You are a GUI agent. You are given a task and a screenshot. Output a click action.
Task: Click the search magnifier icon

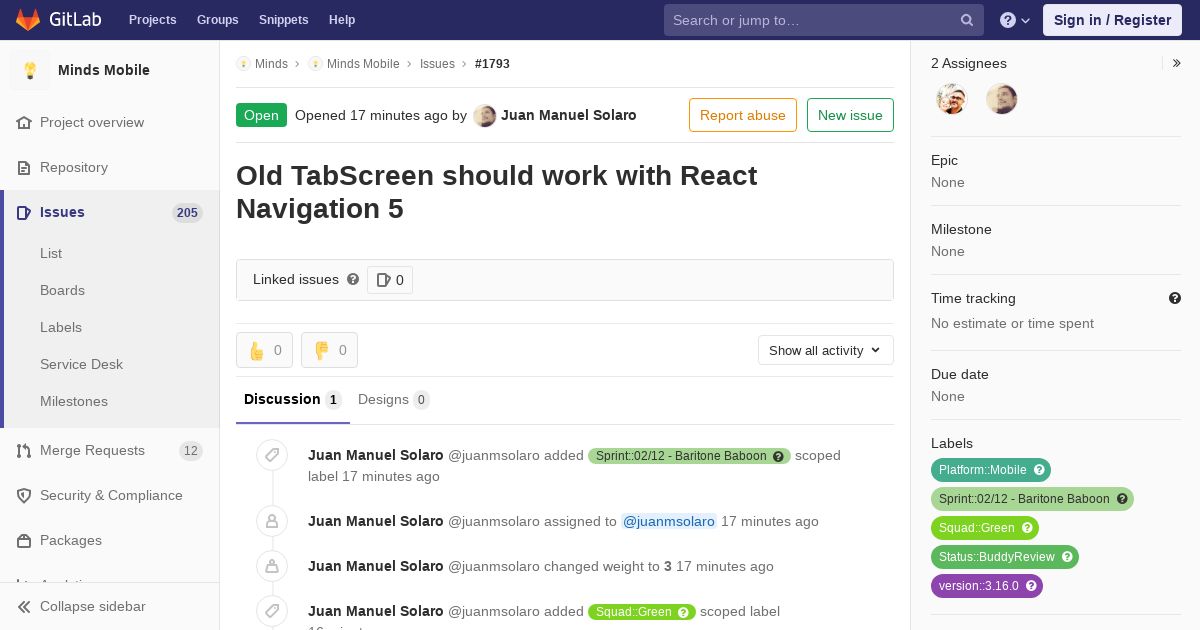(x=967, y=20)
